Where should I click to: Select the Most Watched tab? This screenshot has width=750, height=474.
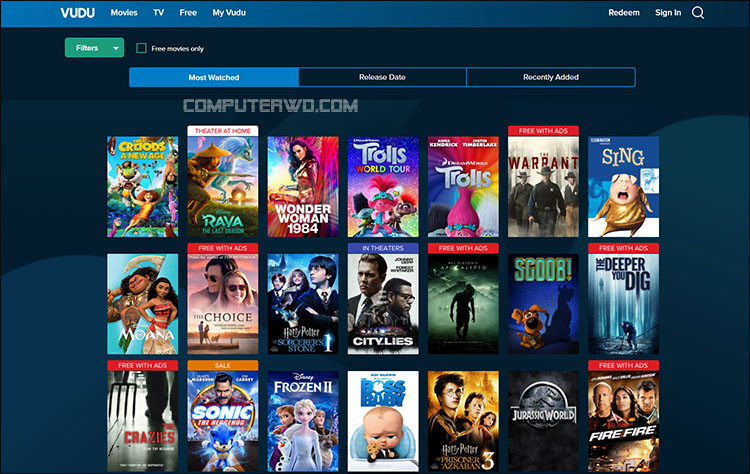[x=214, y=77]
